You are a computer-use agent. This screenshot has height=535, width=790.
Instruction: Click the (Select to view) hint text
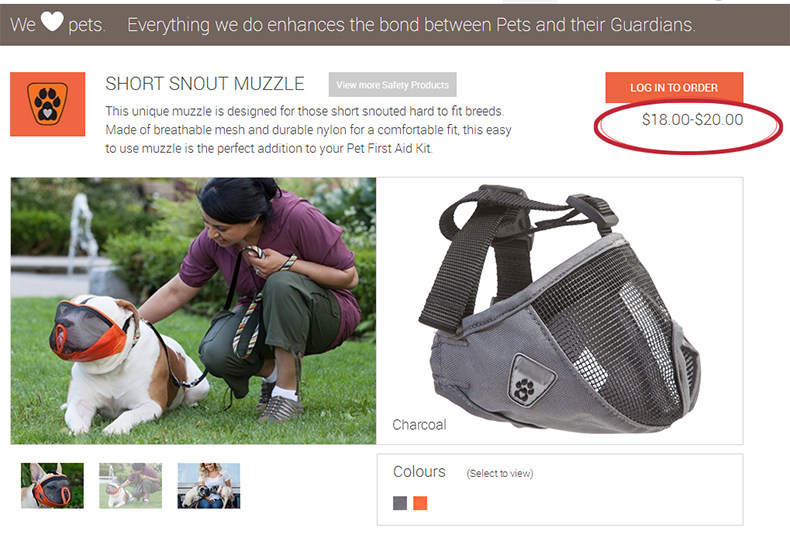pos(500,474)
